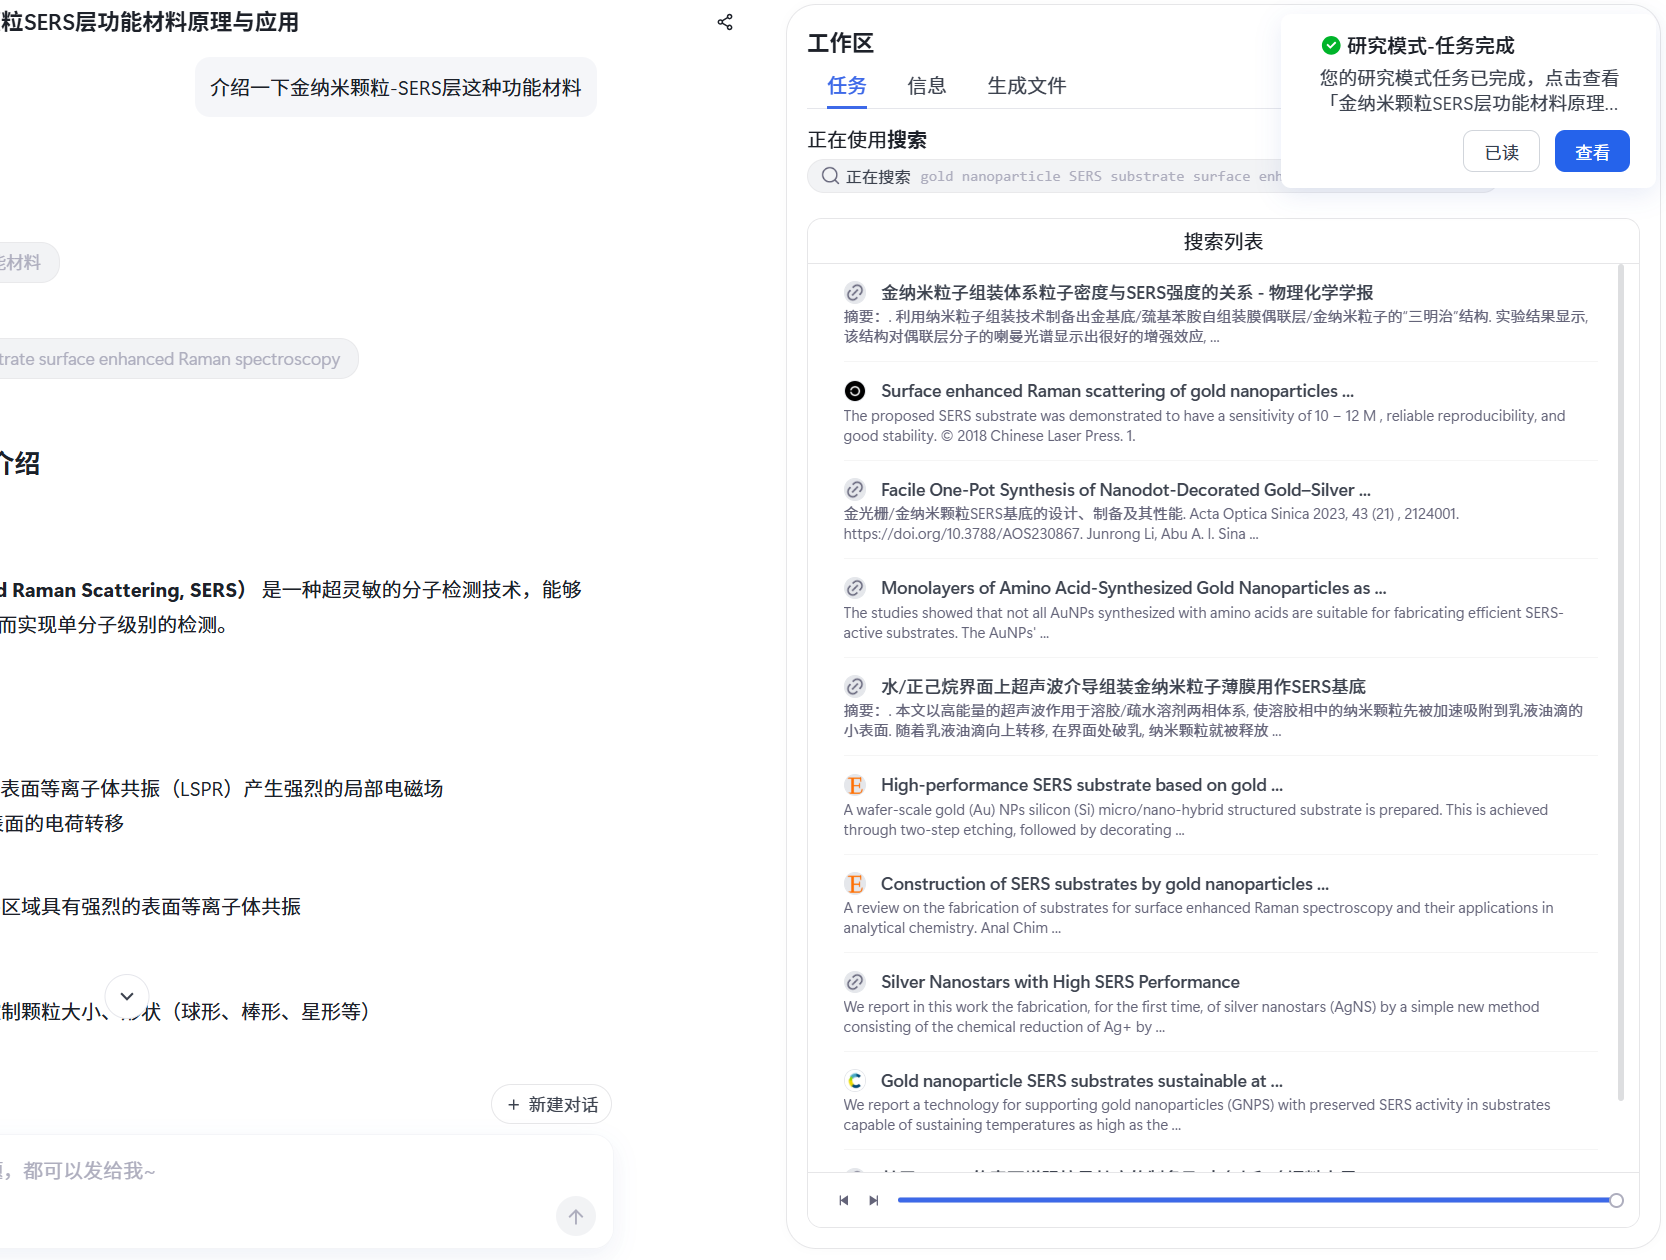Click the black circle icon of Surface enhanced Raman result

point(855,391)
